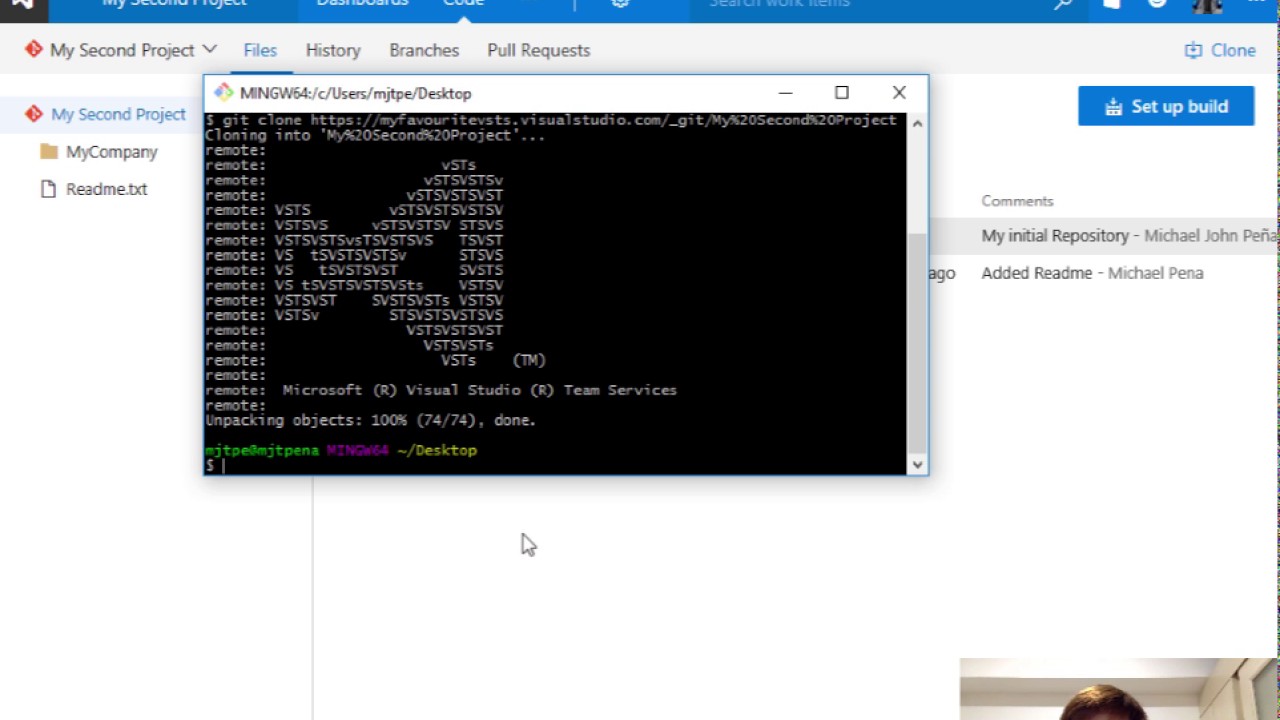Click the search magnifier icon
This screenshot has width=1280, height=720.
click(x=1063, y=4)
